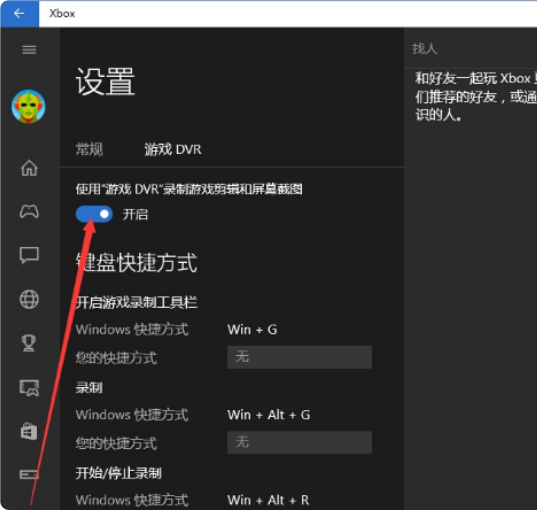This screenshot has height=512, width=537.
Task: Switch to the 游戏 DVR tab
Action: (x=173, y=150)
